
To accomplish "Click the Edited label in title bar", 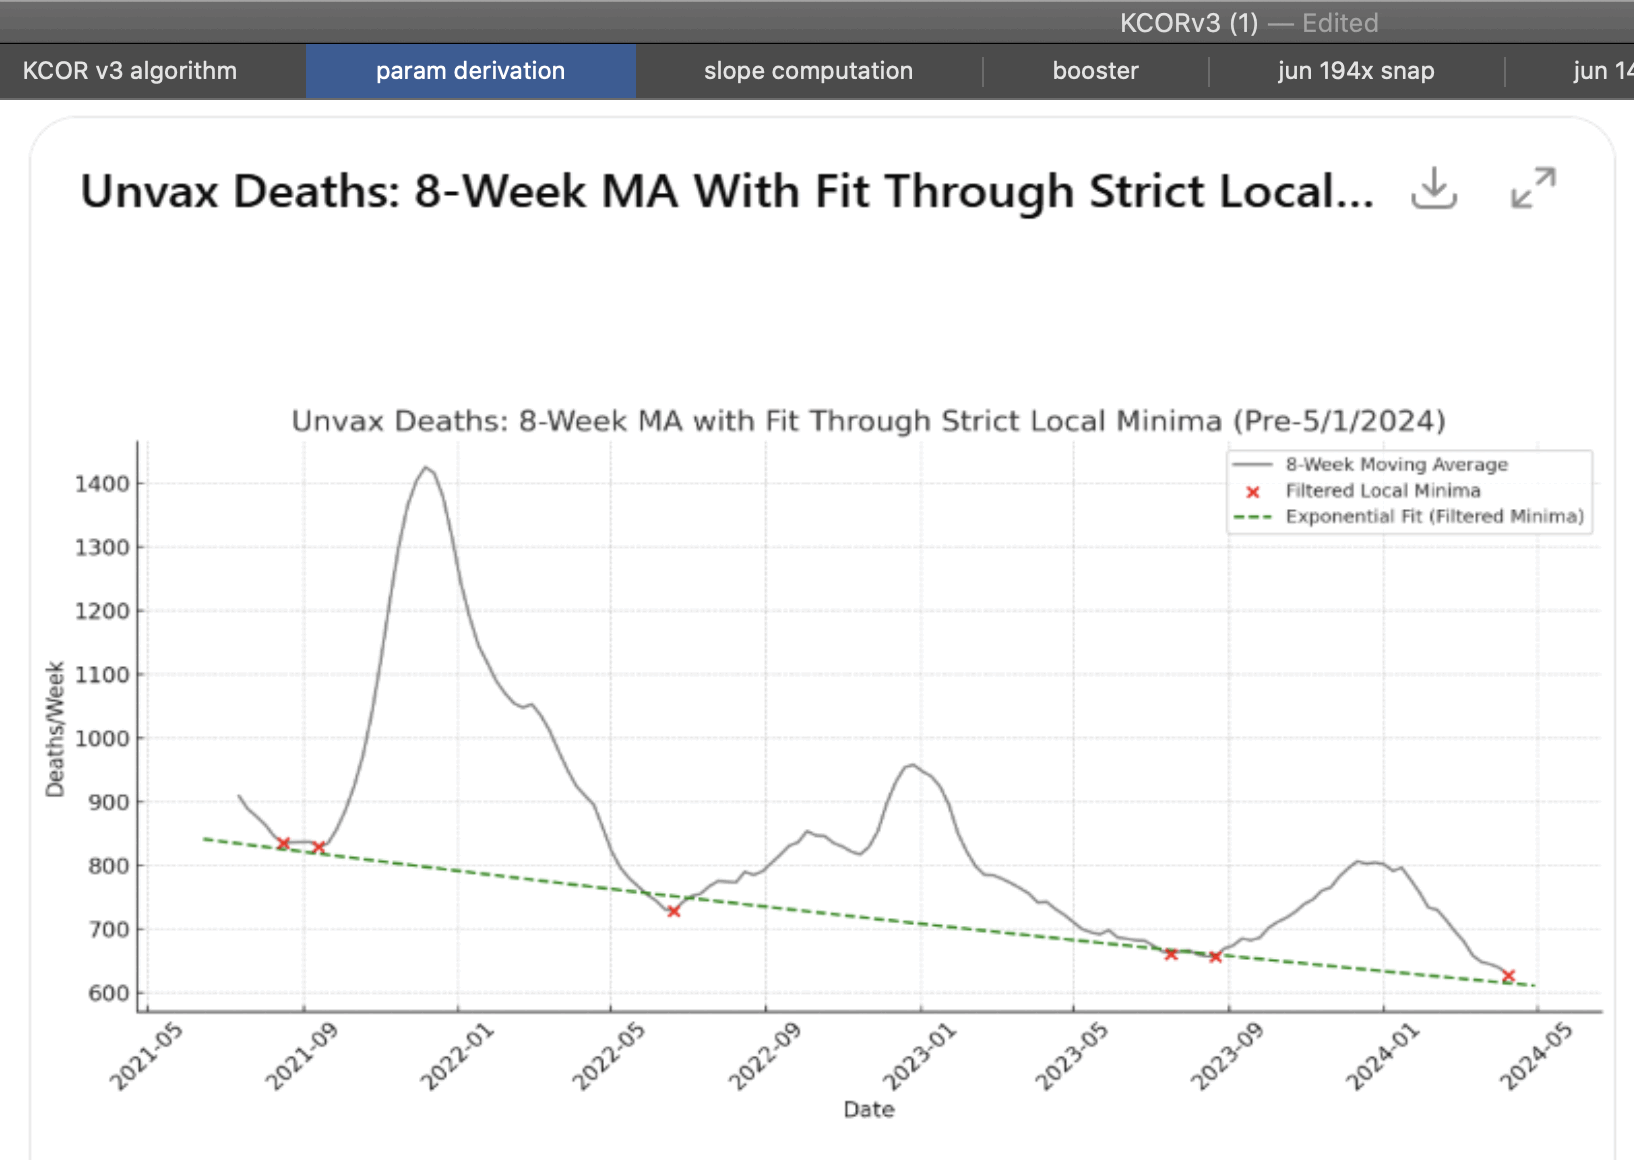I will click(1340, 23).
